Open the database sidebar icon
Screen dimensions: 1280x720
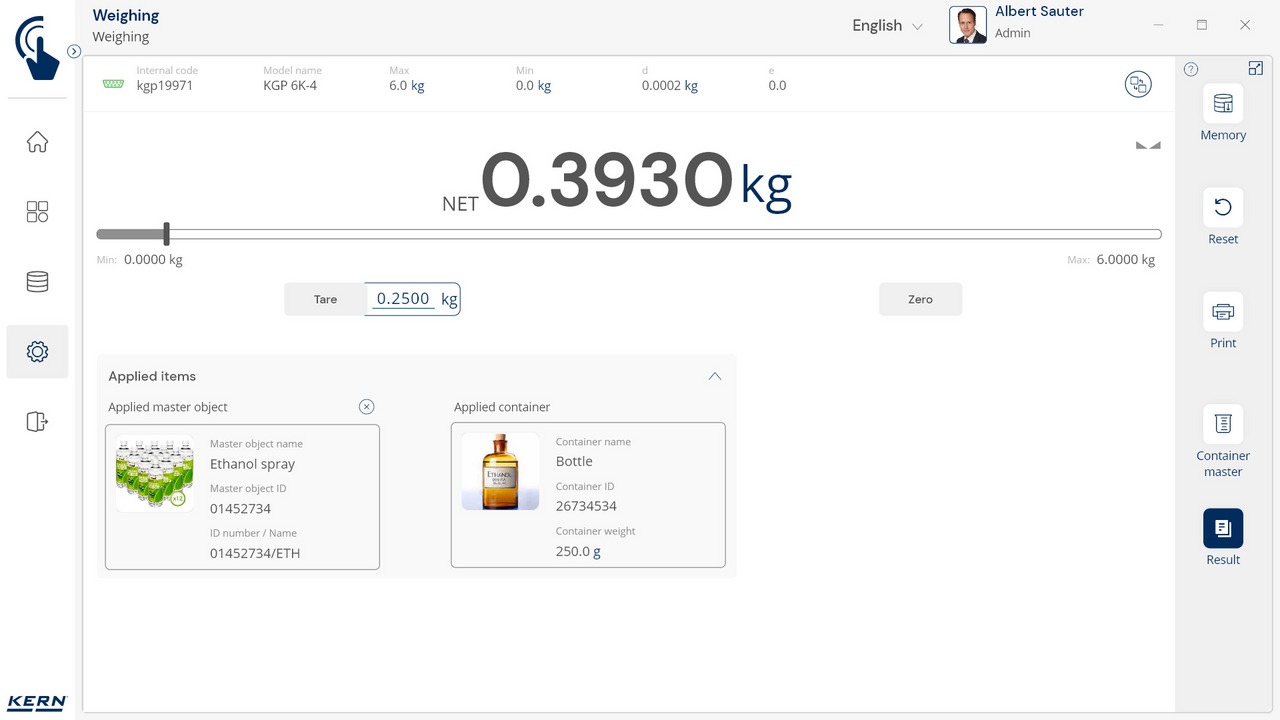click(37, 282)
